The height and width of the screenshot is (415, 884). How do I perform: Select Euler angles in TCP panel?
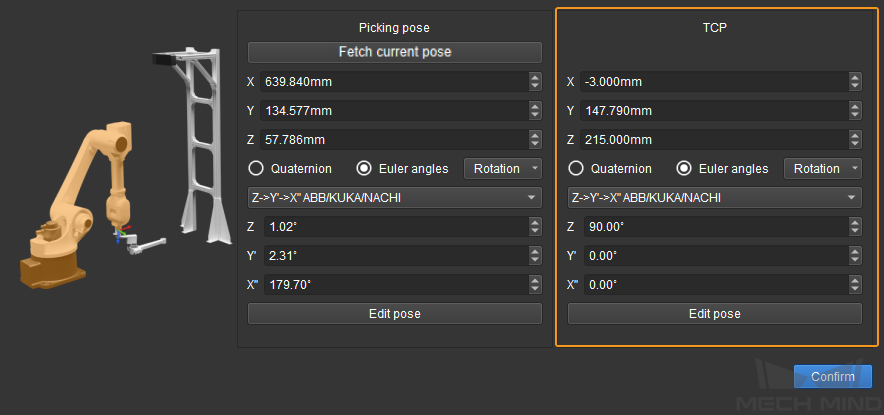point(685,169)
